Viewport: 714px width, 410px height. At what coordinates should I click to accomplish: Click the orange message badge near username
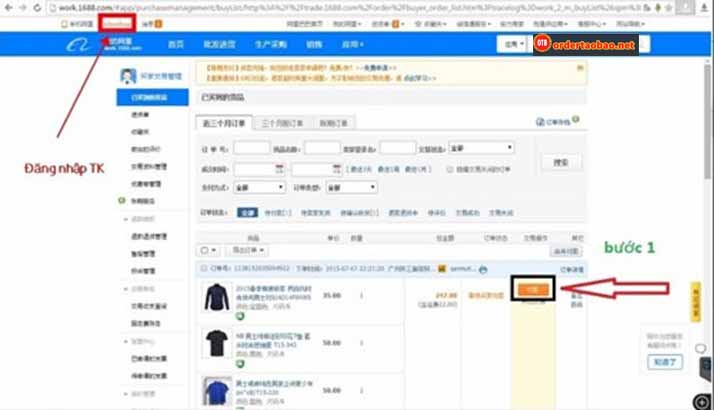pos(158,24)
